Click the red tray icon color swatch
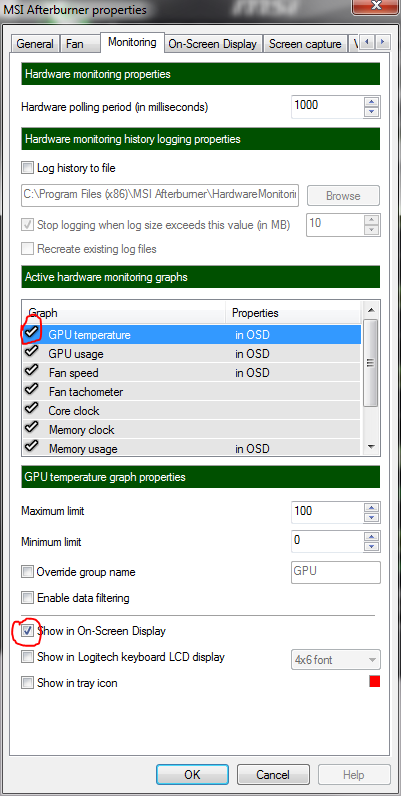Screen dimensions: 401x796 click(x=375, y=681)
